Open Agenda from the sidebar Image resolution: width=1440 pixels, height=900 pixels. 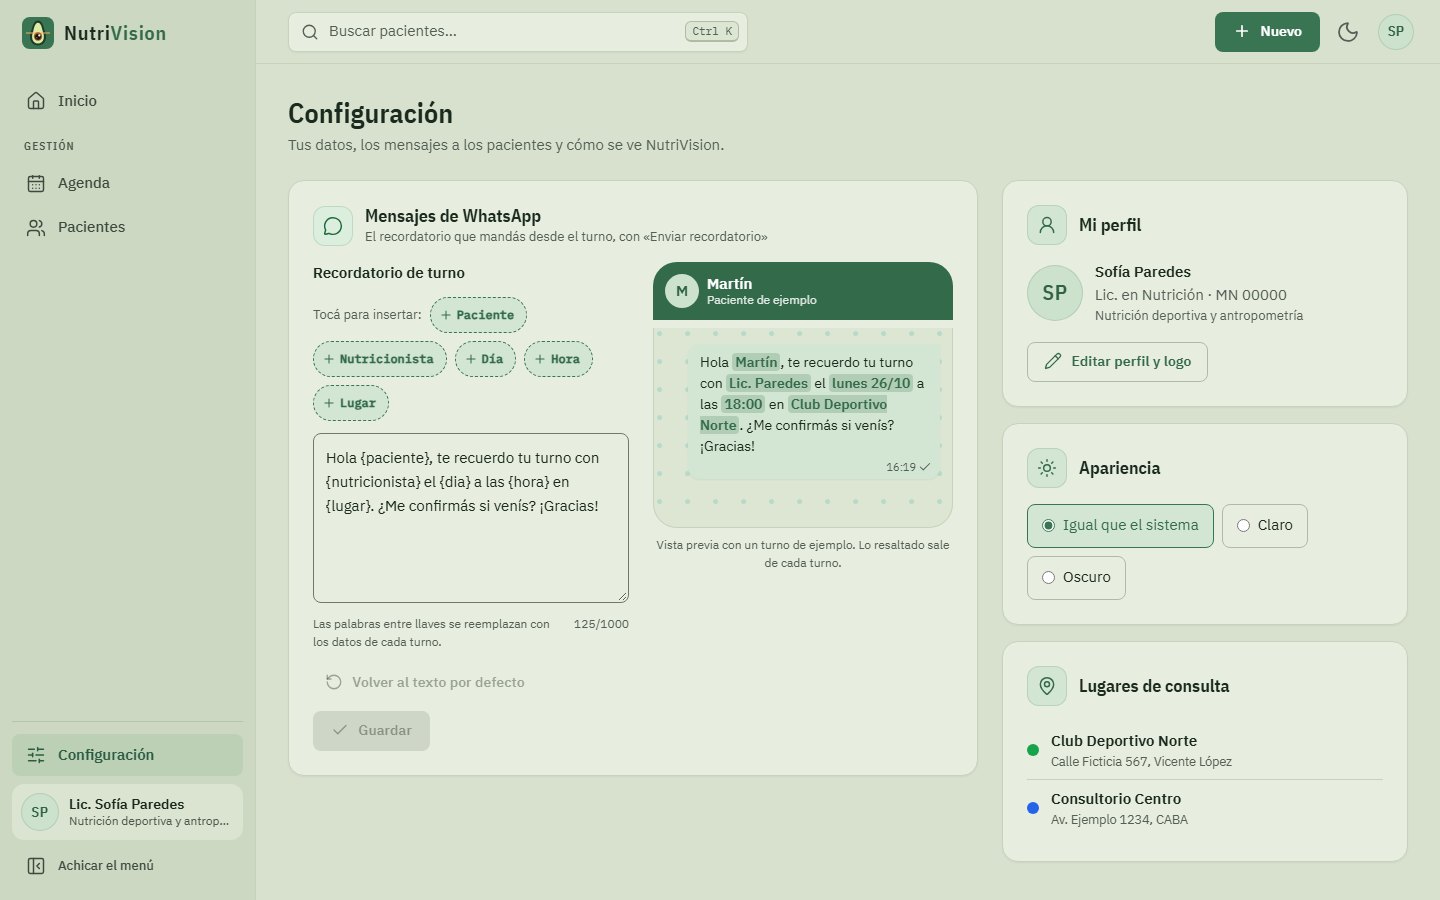point(127,183)
